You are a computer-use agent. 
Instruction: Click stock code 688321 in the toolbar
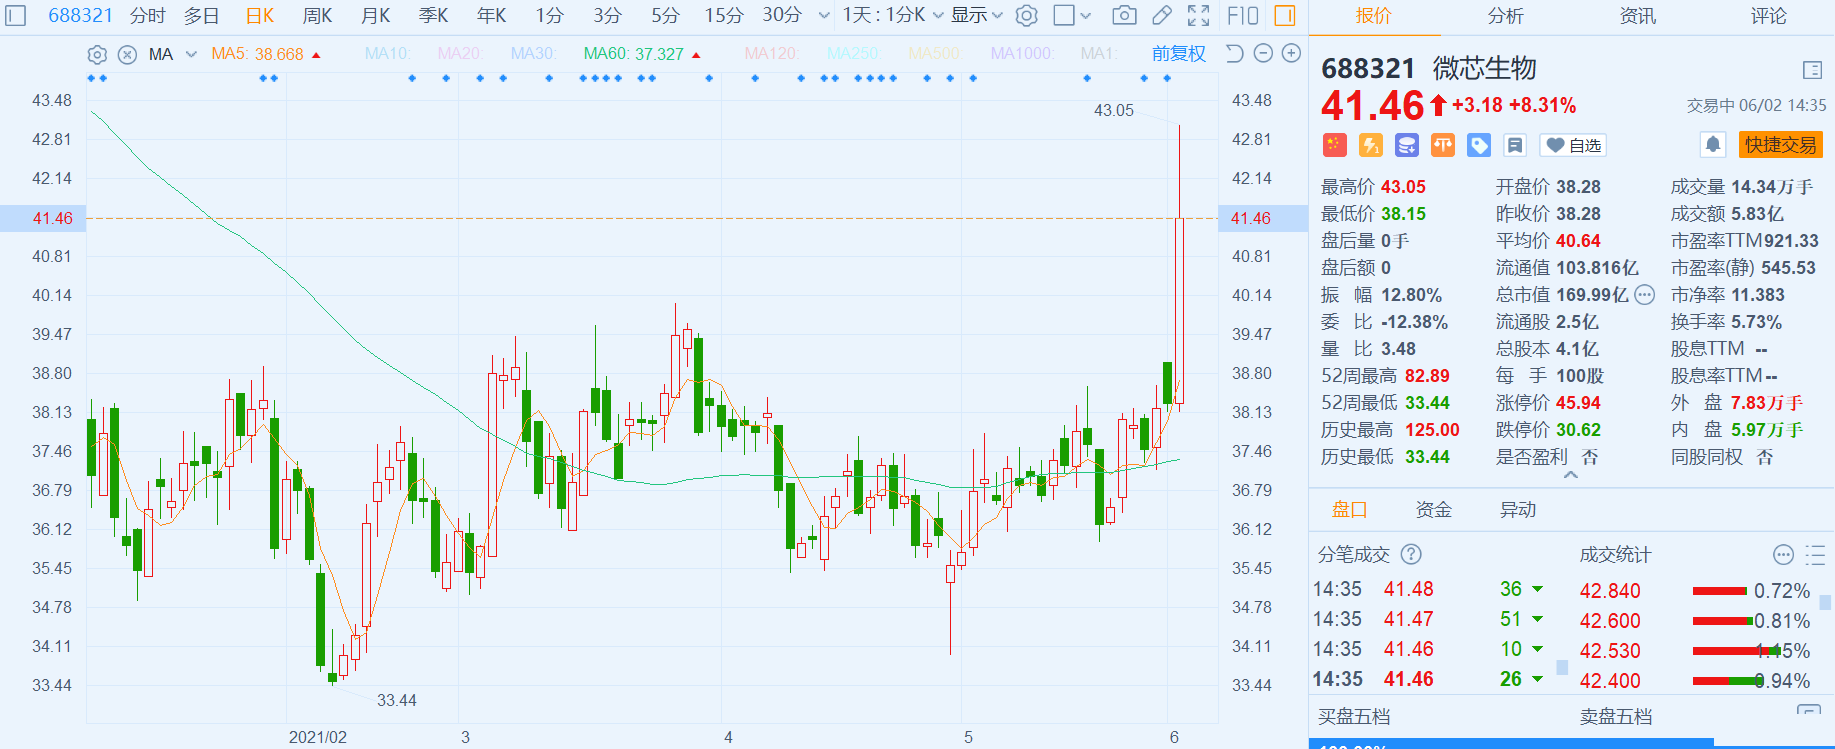pos(81,15)
